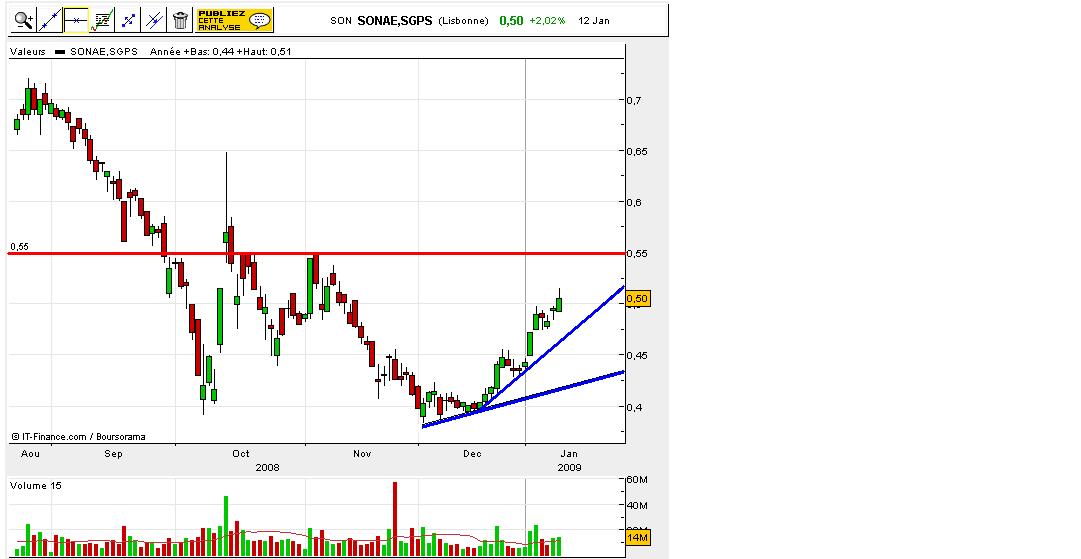Click the 2009 year label
This screenshot has height=559, width=1081.
(569, 467)
